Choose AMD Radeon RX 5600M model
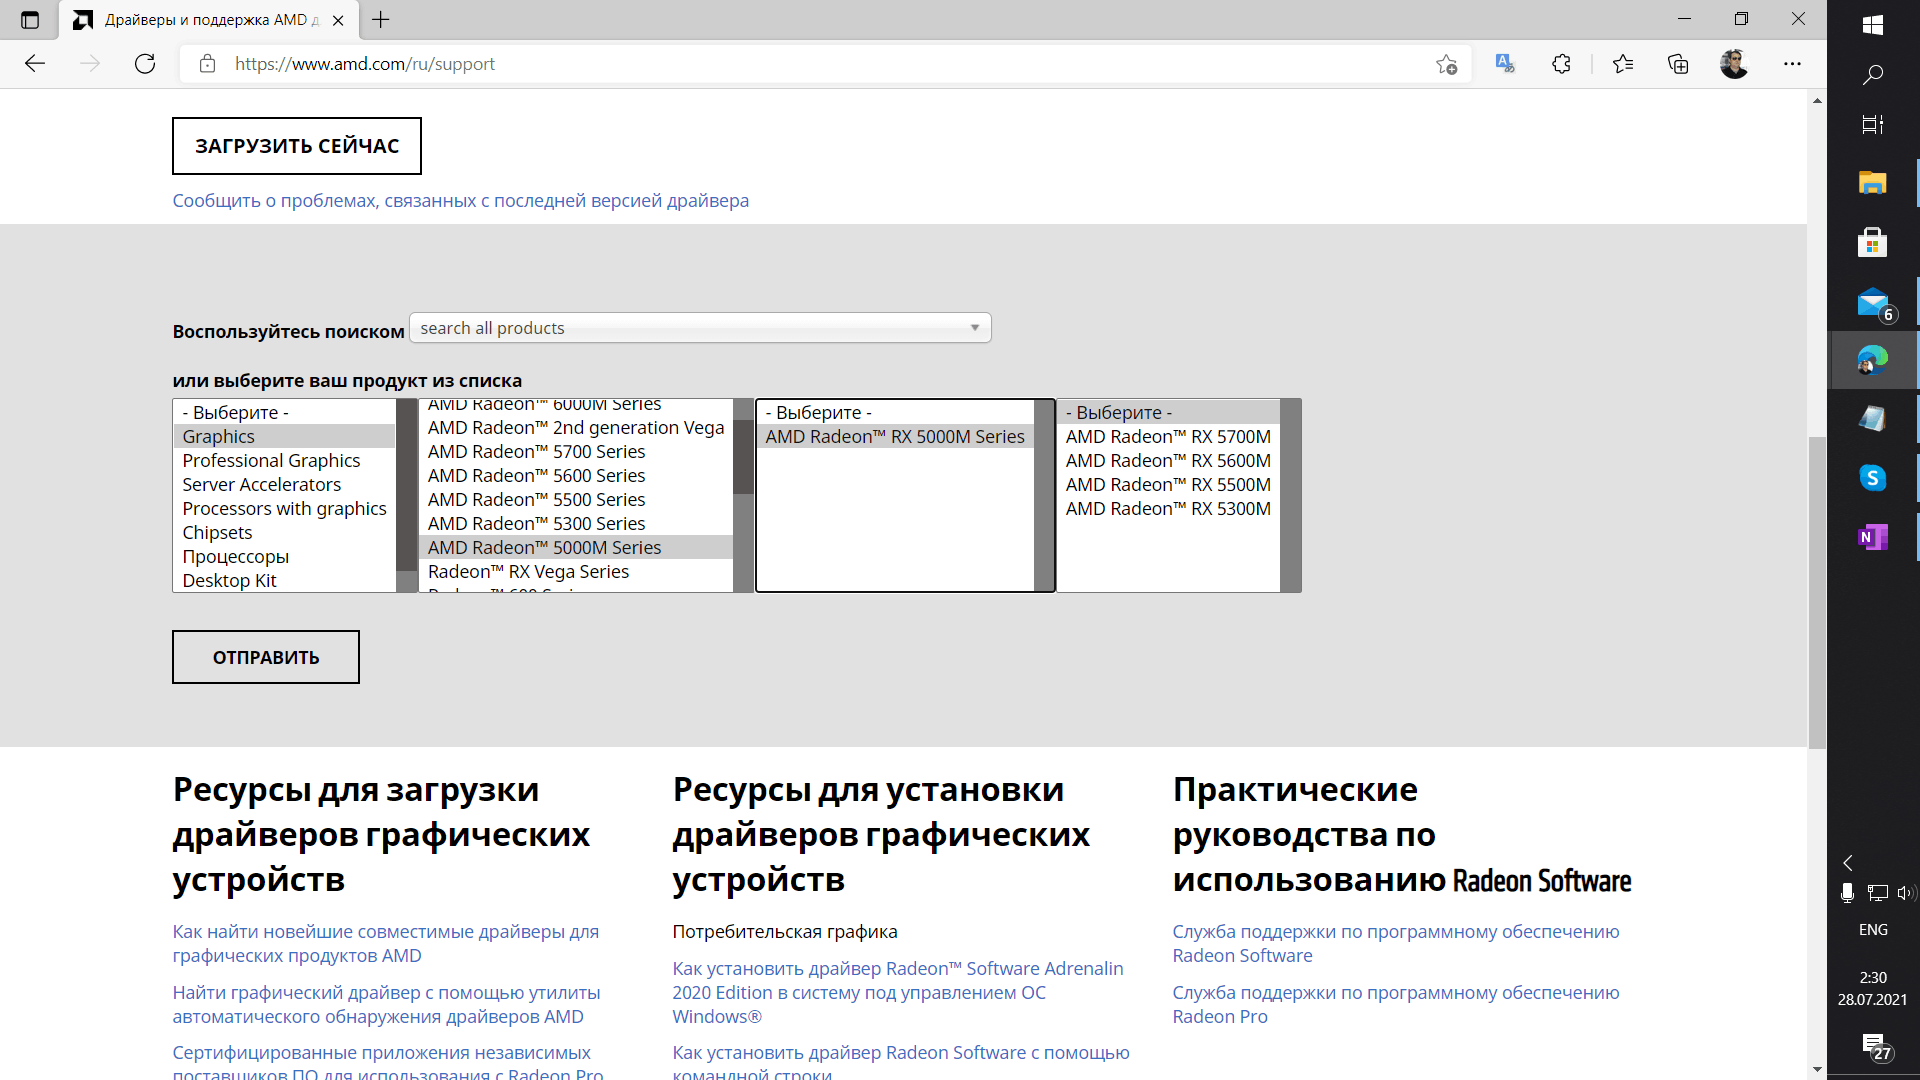The height and width of the screenshot is (1080, 1920). [x=1168, y=460]
